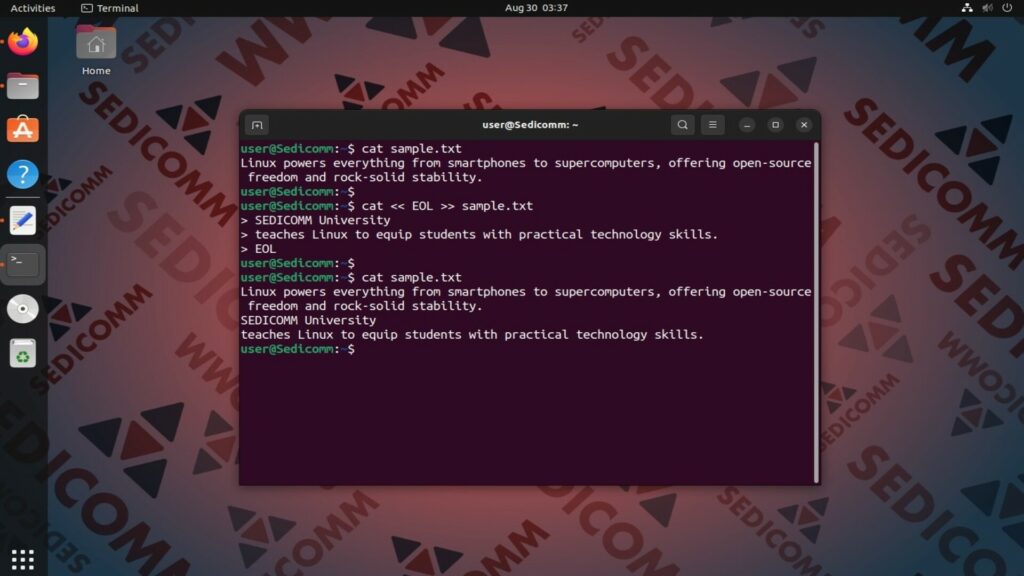Image resolution: width=1024 pixels, height=576 pixels.
Task: Click the terminal vertical scrollbar
Action: click(x=816, y=312)
